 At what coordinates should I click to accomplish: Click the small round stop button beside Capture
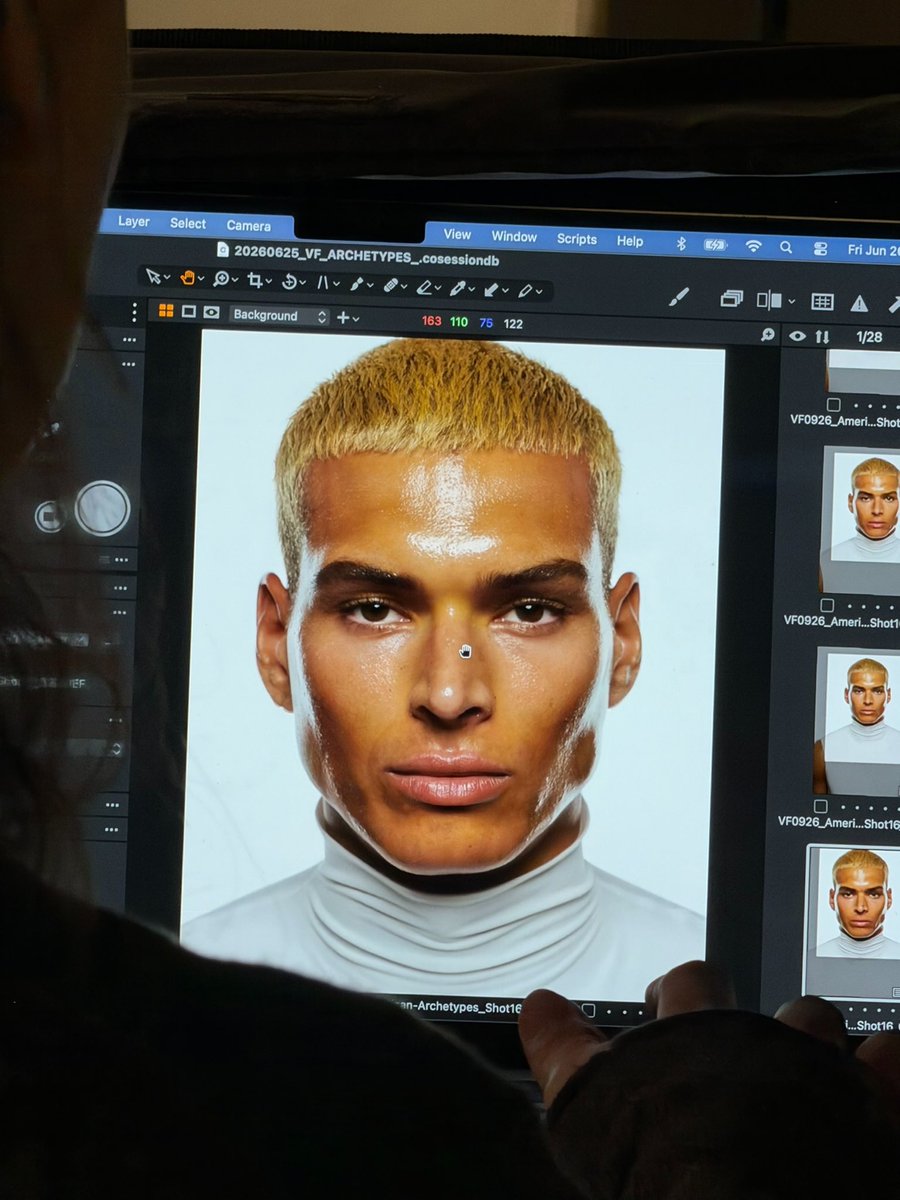coord(50,516)
